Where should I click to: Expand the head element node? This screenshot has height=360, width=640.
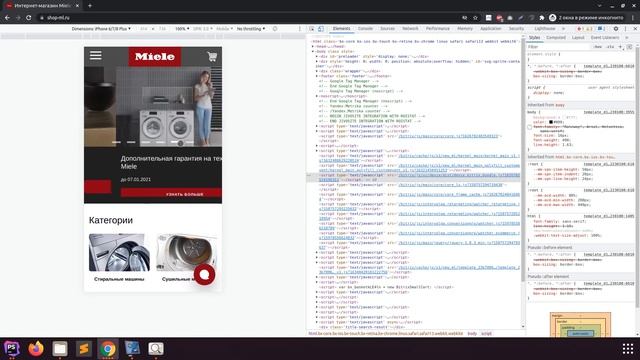pos(314,47)
